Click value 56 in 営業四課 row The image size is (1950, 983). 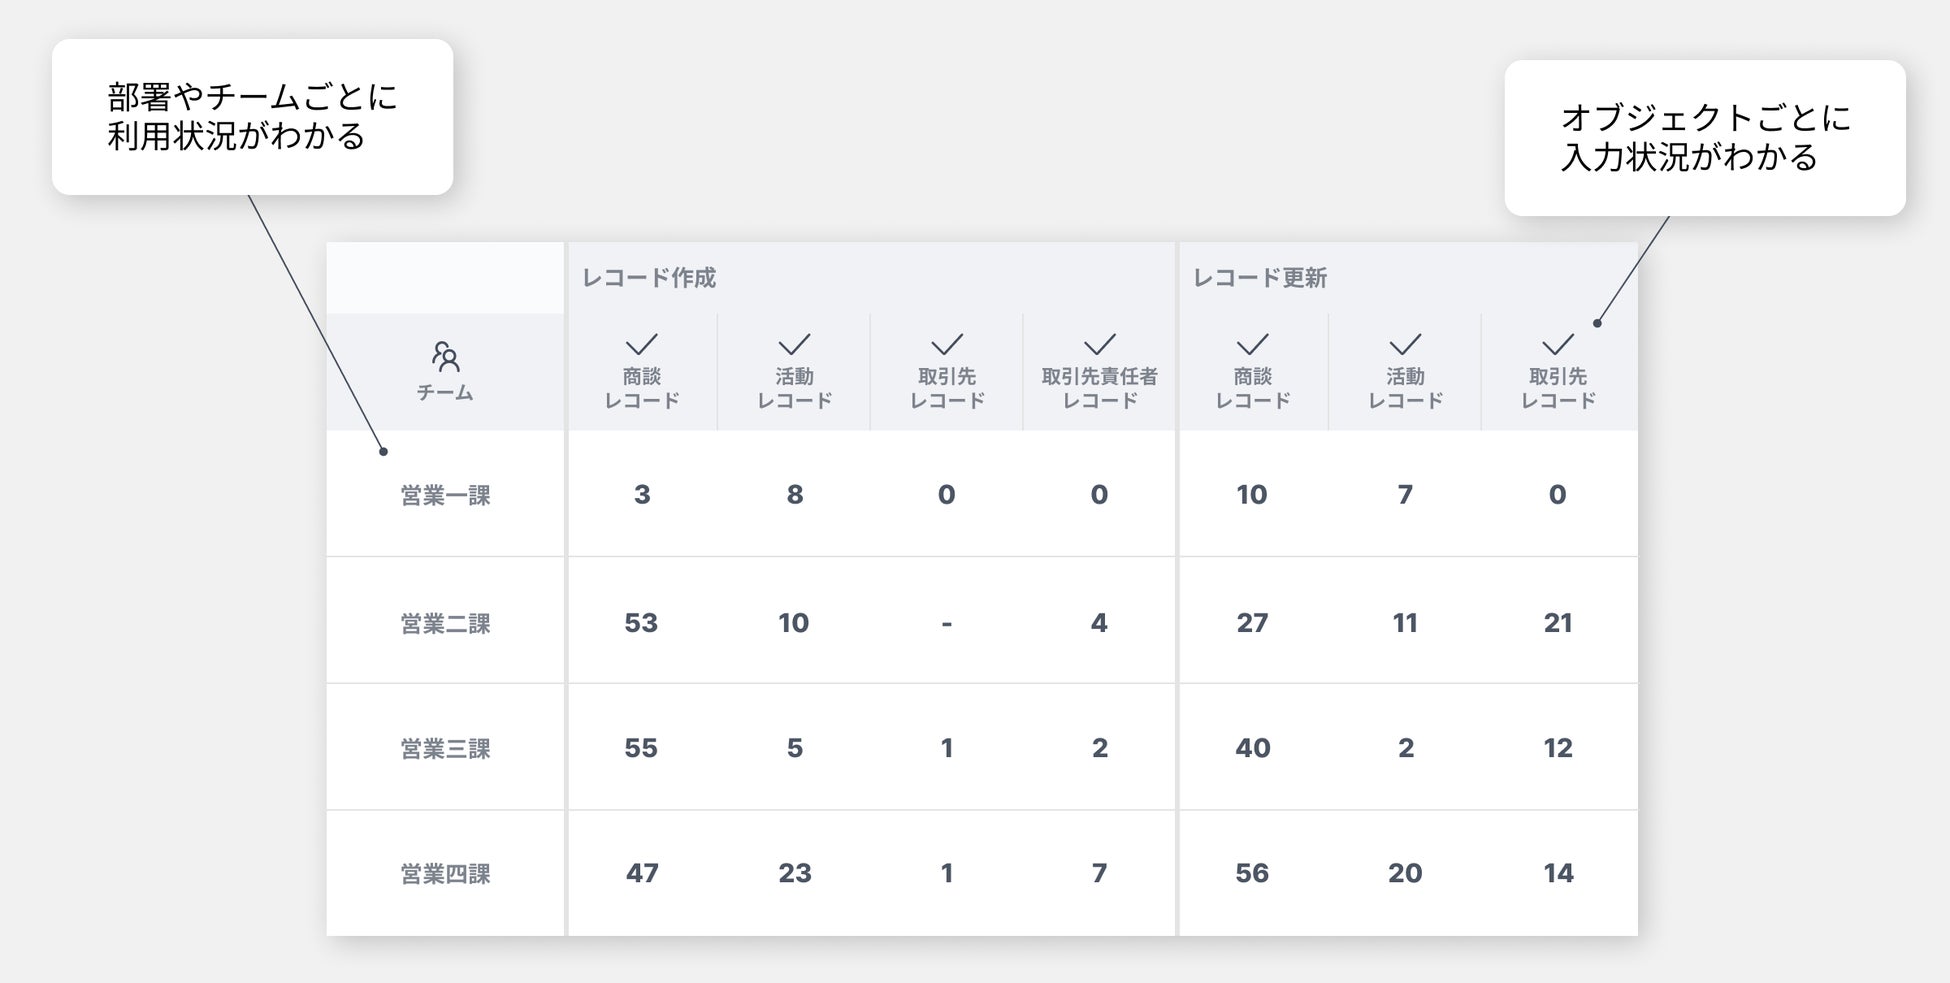click(x=1252, y=873)
